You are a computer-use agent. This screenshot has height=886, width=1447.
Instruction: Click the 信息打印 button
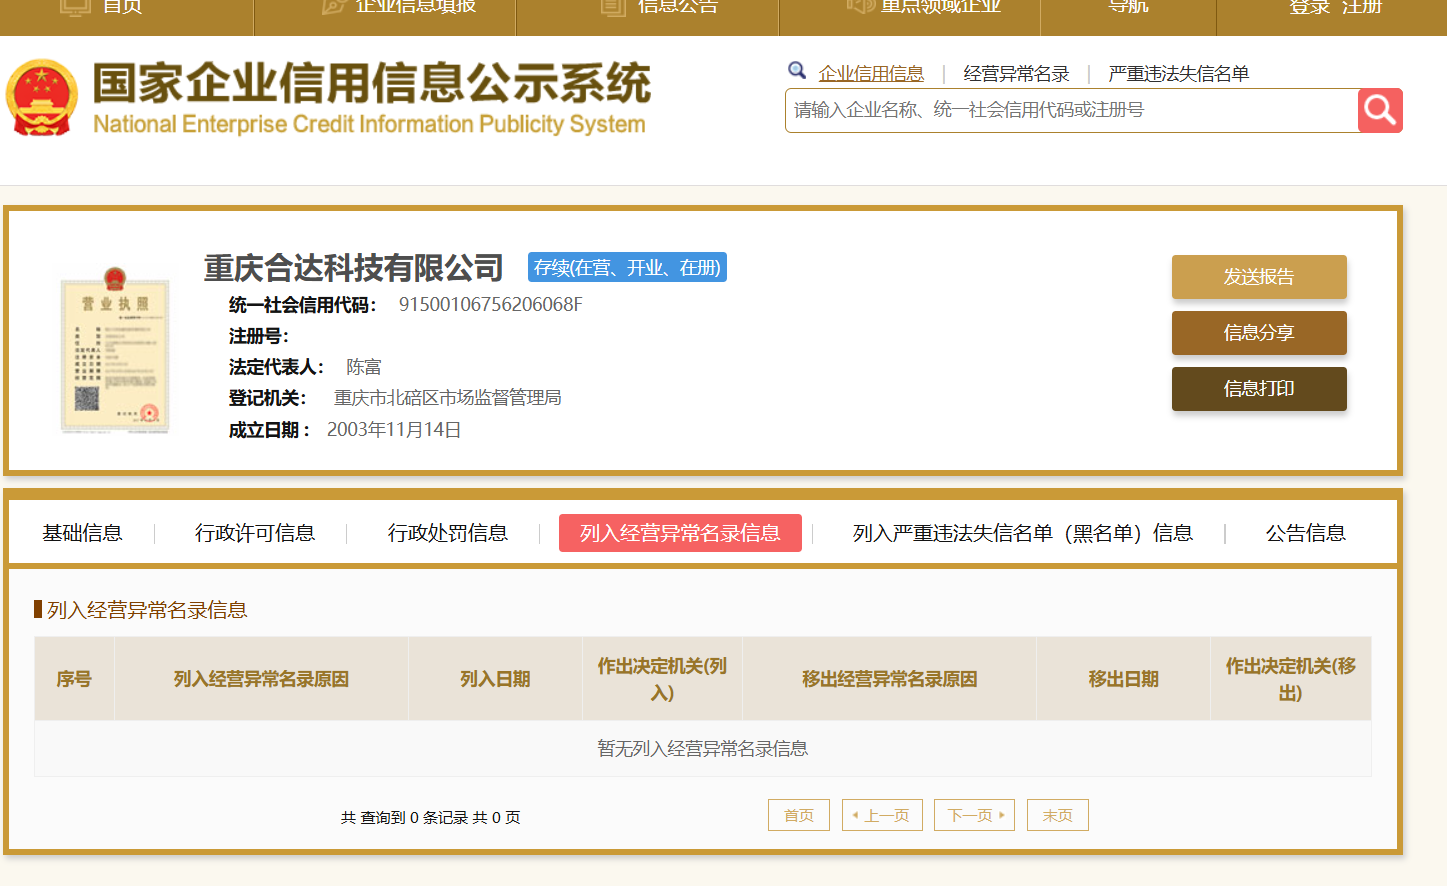(x=1259, y=389)
